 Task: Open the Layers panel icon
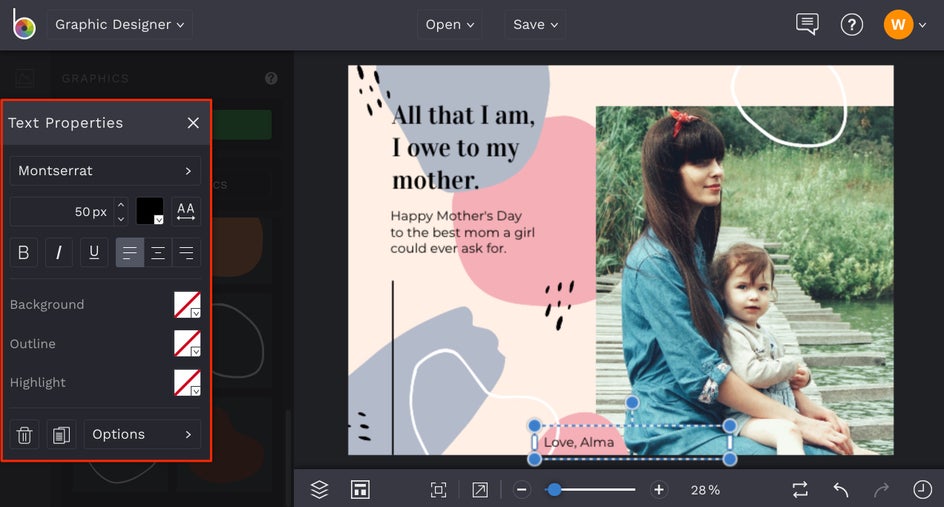click(x=319, y=490)
